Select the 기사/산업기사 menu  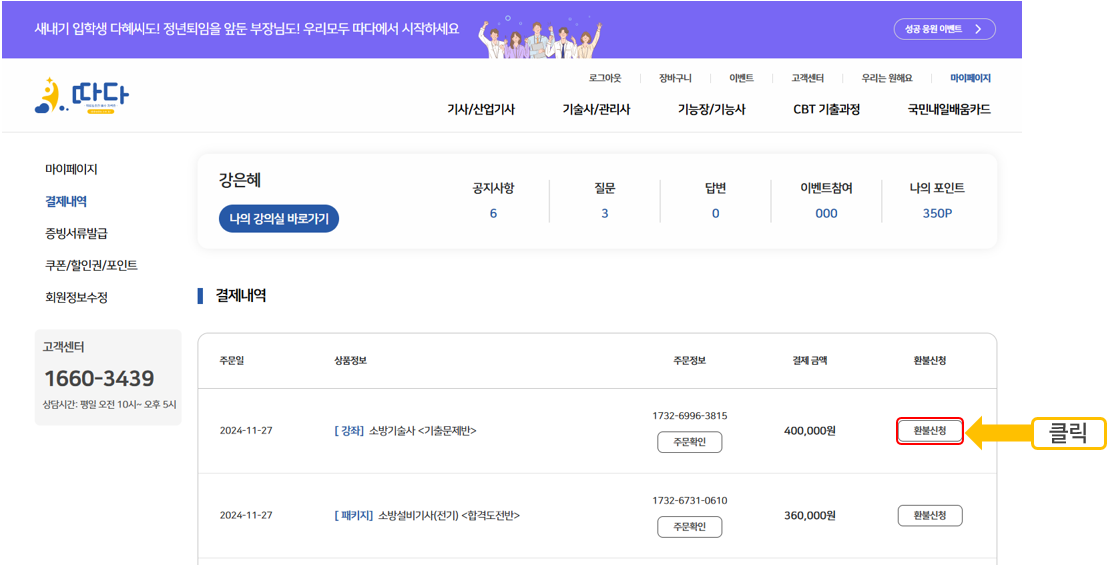481,109
